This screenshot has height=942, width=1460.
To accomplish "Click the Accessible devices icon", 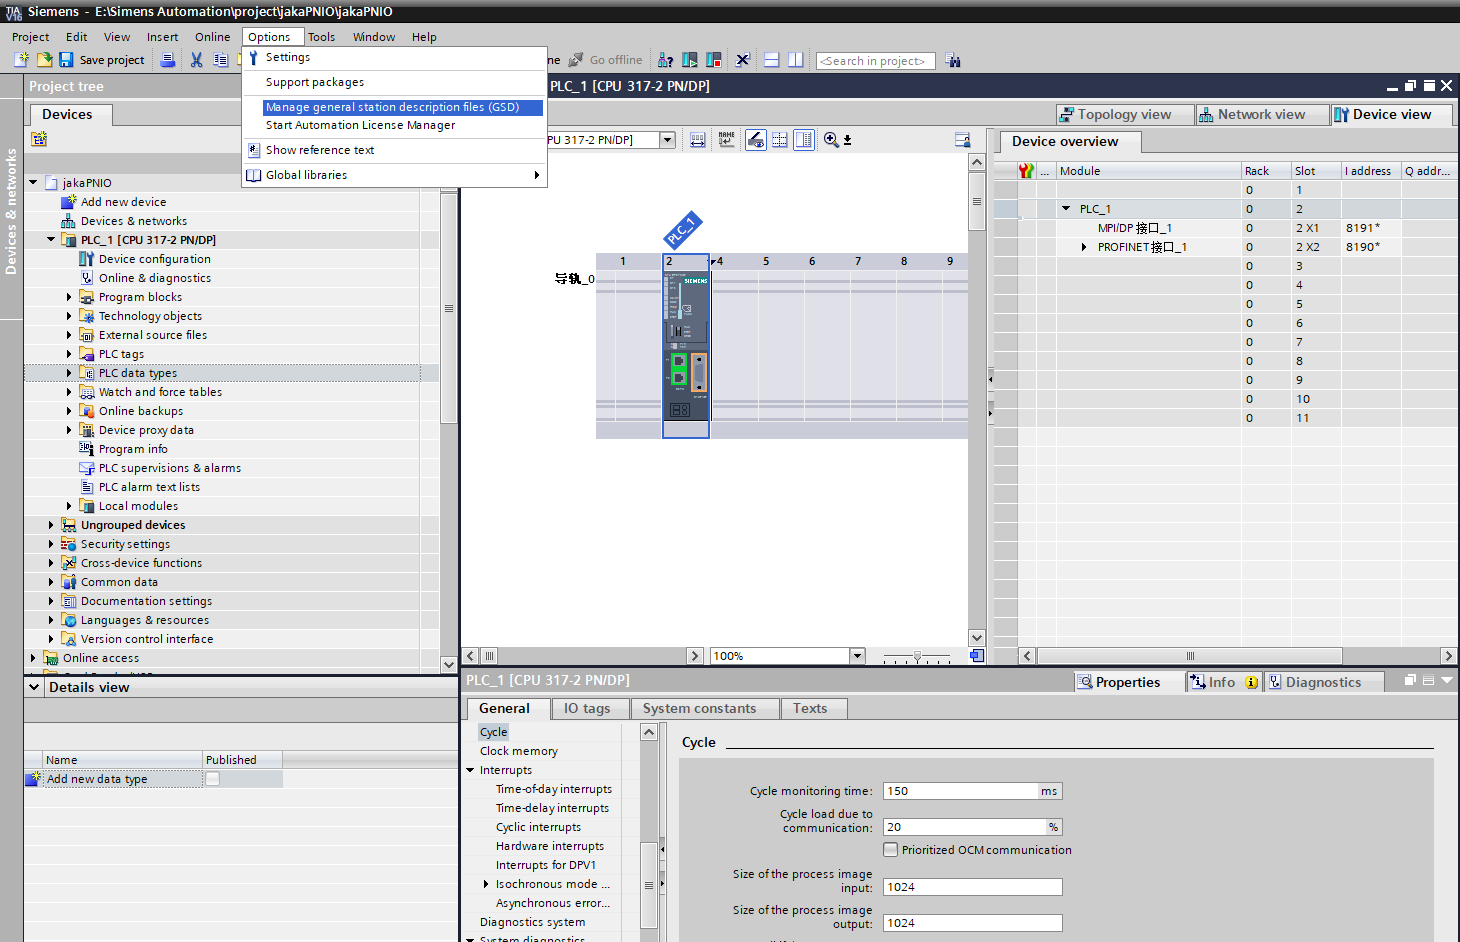I will click(x=665, y=60).
